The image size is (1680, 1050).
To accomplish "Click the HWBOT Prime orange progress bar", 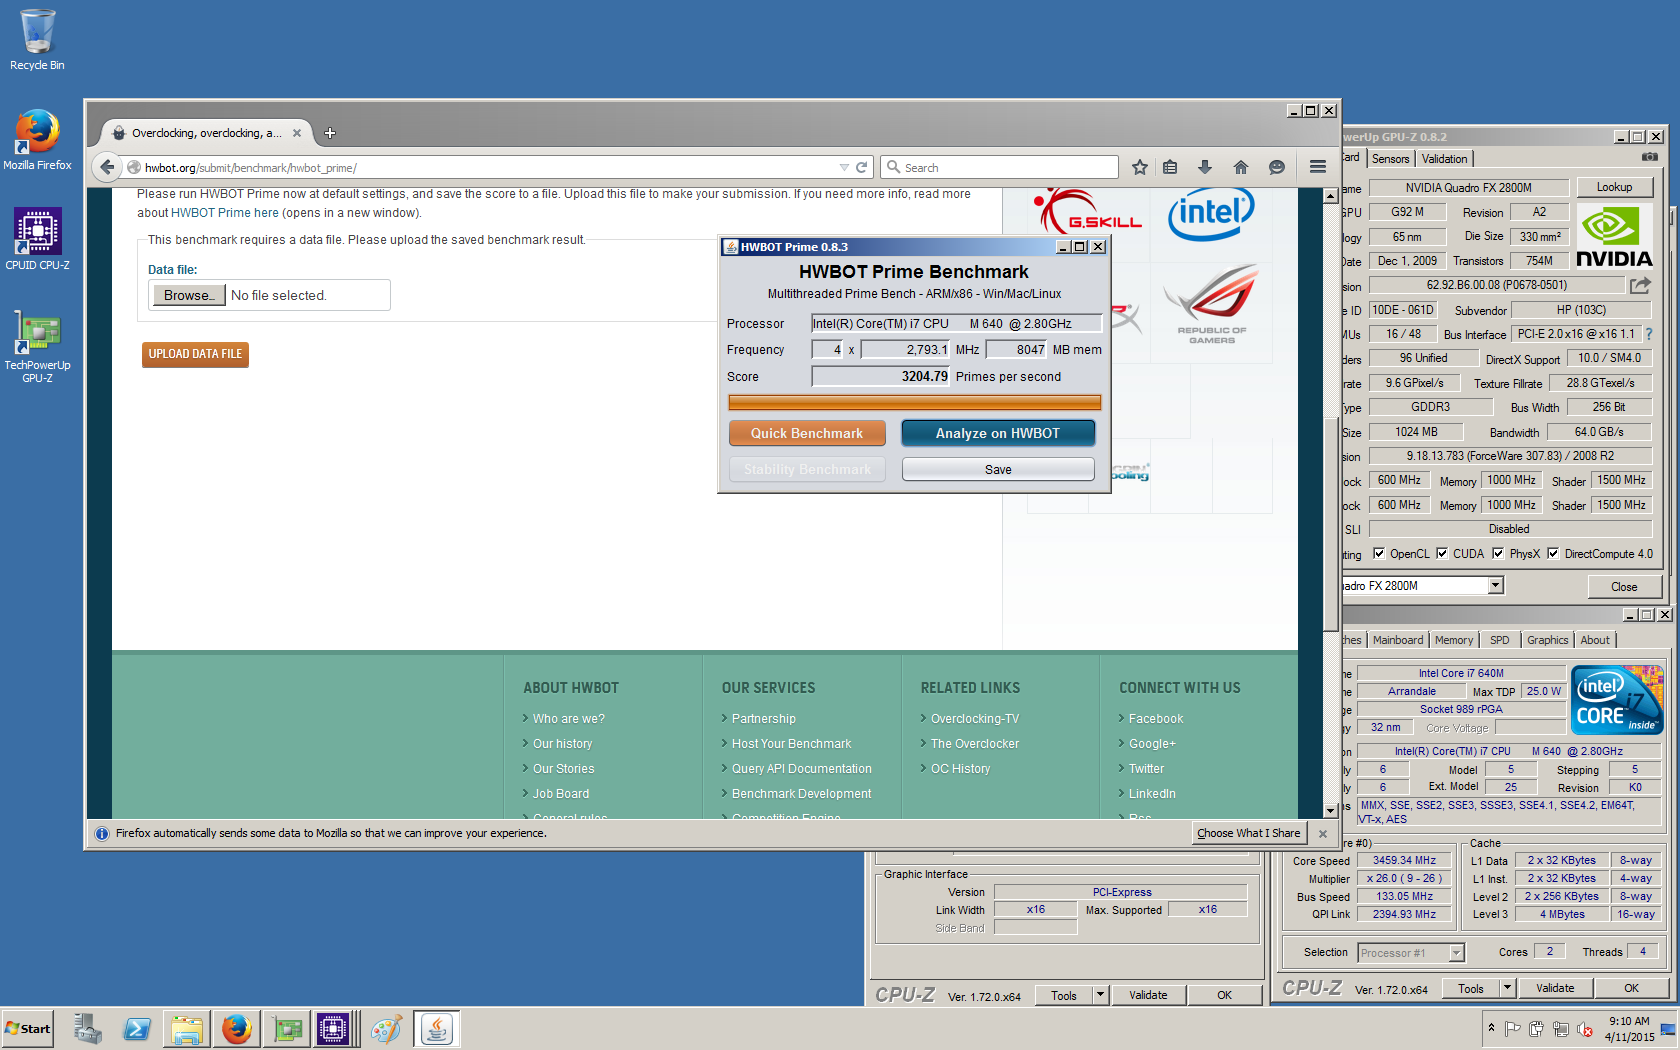I will (914, 402).
